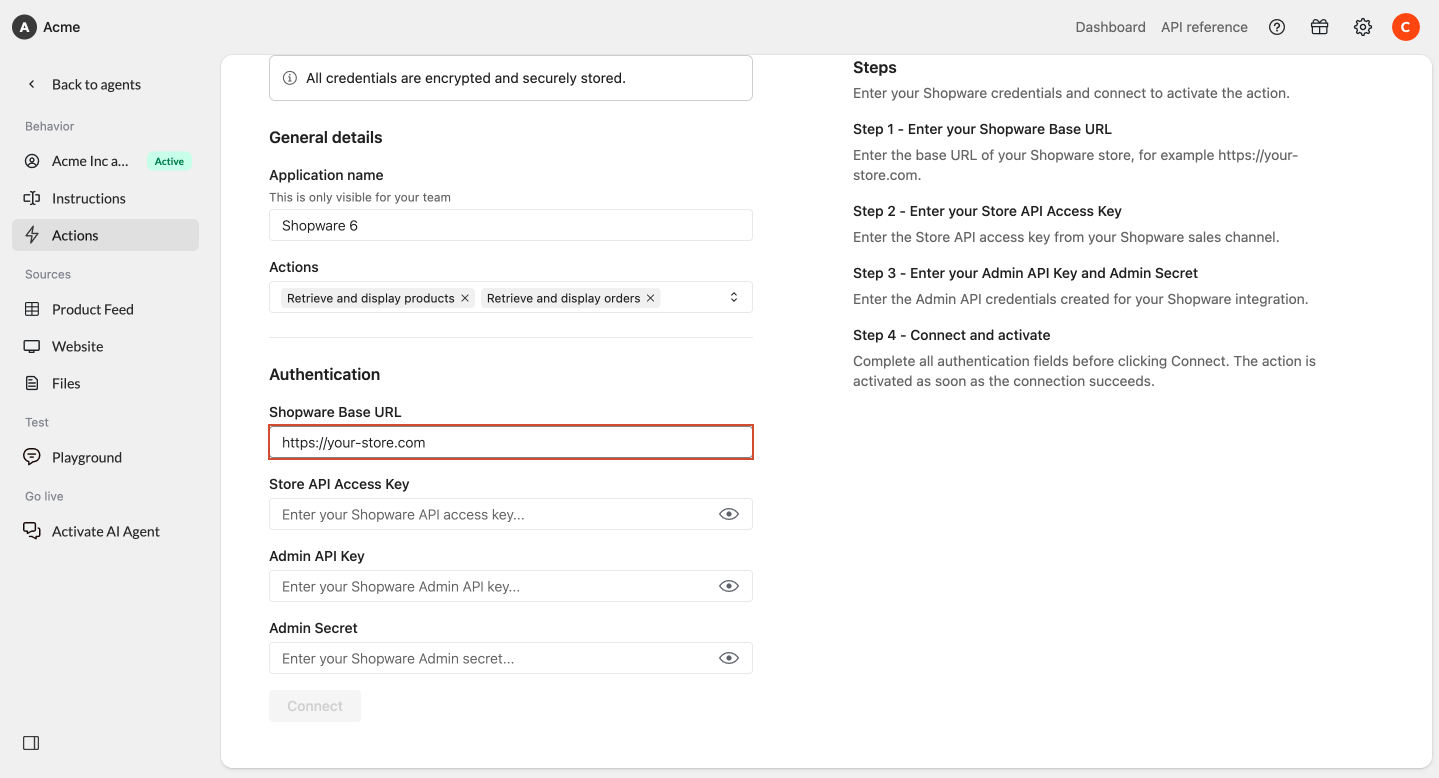Collapse the sidebar with the panel icon
Viewport: 1439px width, 778px height.
[31, 743]
